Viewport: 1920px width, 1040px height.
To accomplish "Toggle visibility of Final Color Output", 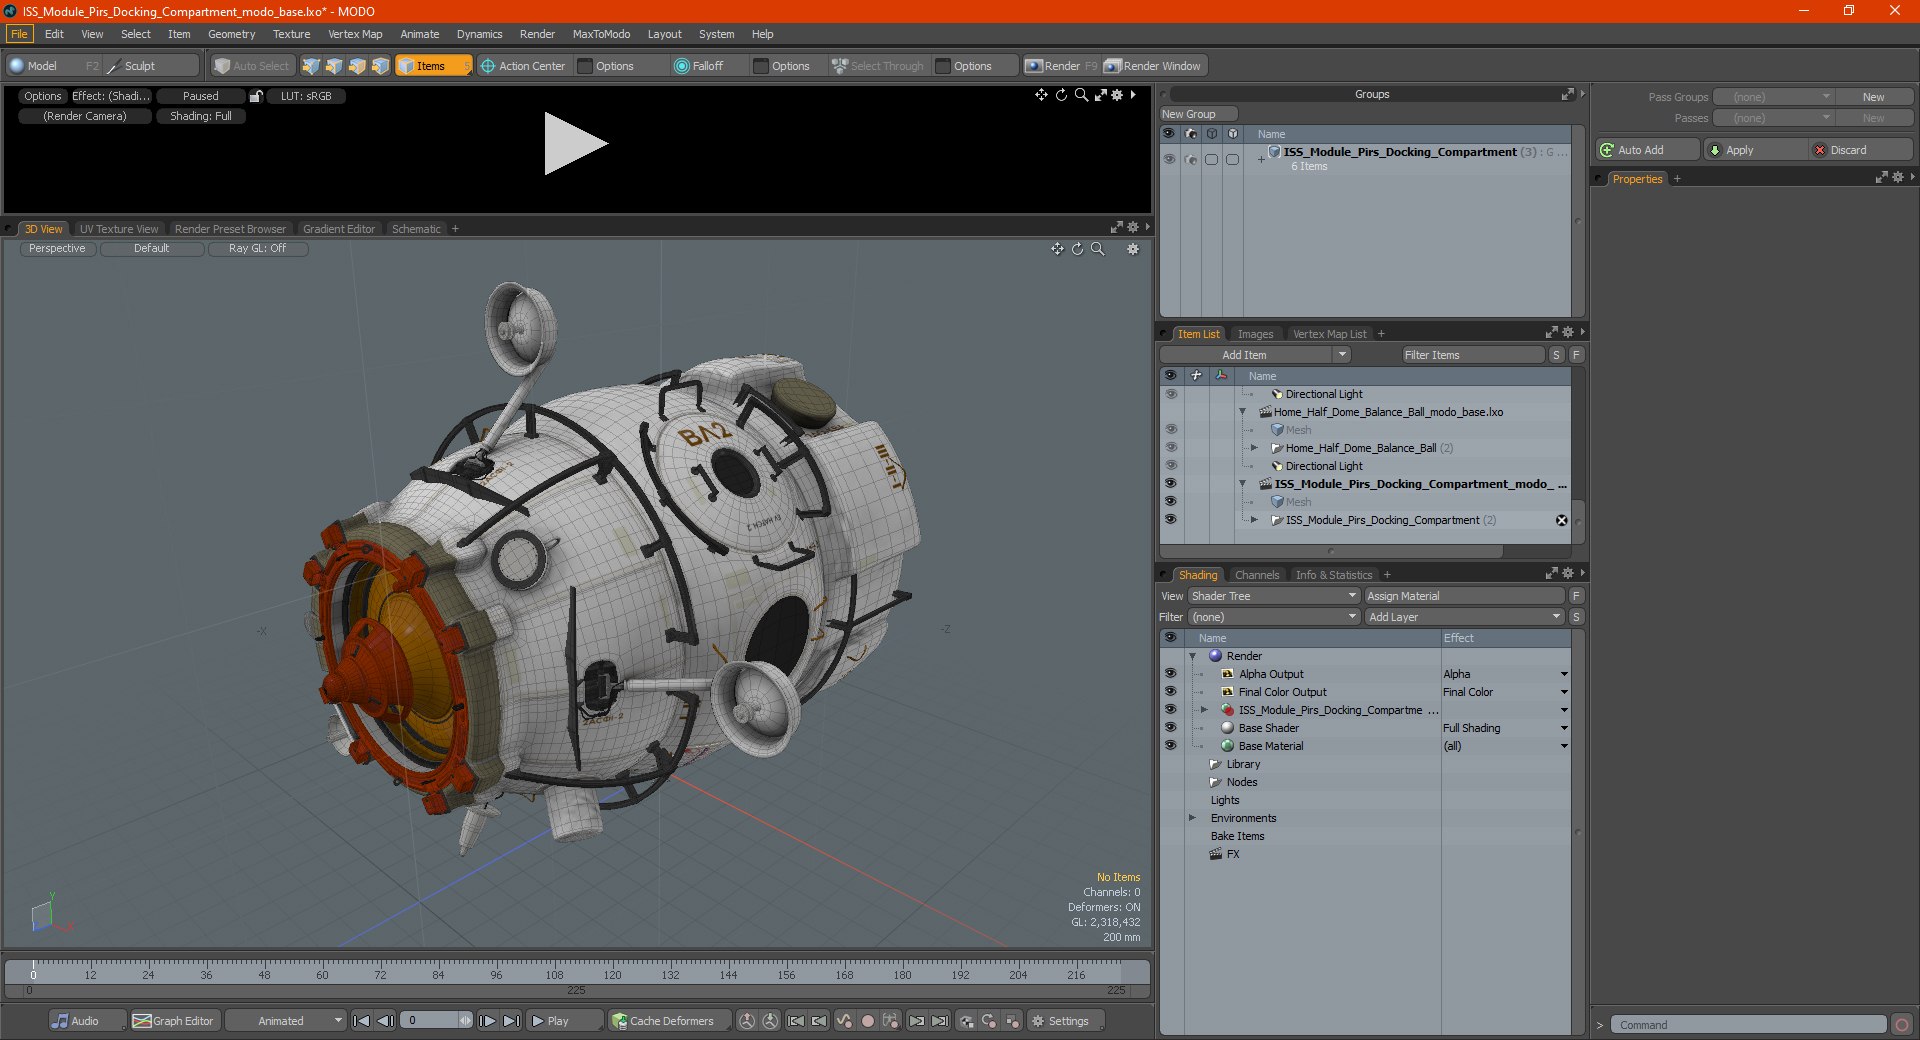I will point(1170,692).
